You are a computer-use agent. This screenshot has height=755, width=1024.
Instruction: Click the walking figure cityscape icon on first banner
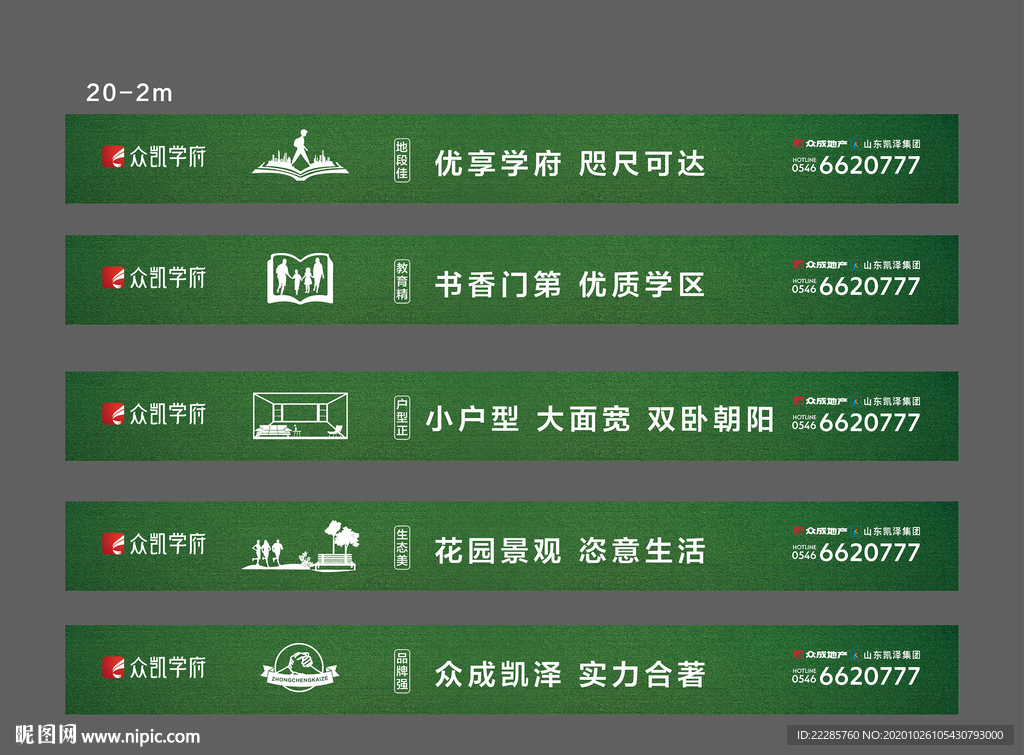(300, 158)
